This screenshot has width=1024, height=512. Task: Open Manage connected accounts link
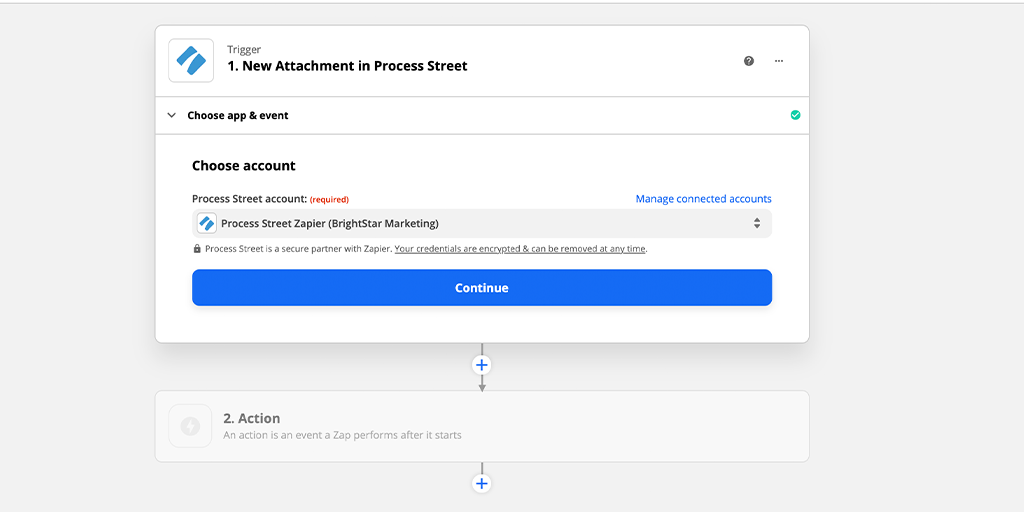(703, 199)
